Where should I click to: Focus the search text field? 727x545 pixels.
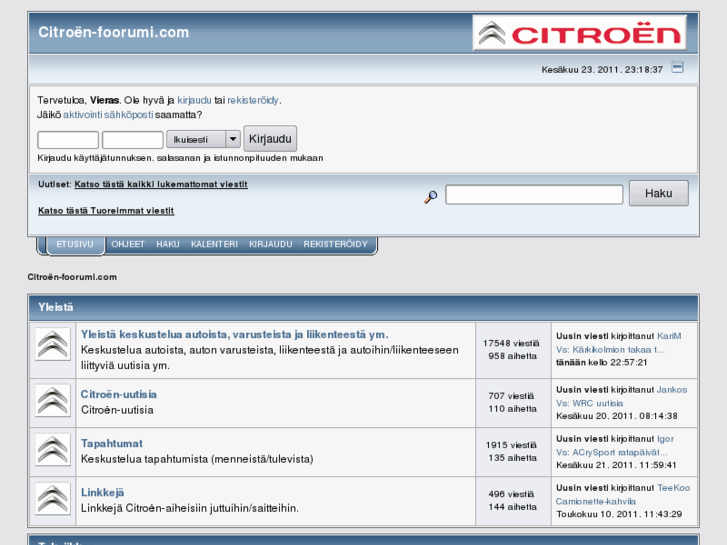(534, 194)
